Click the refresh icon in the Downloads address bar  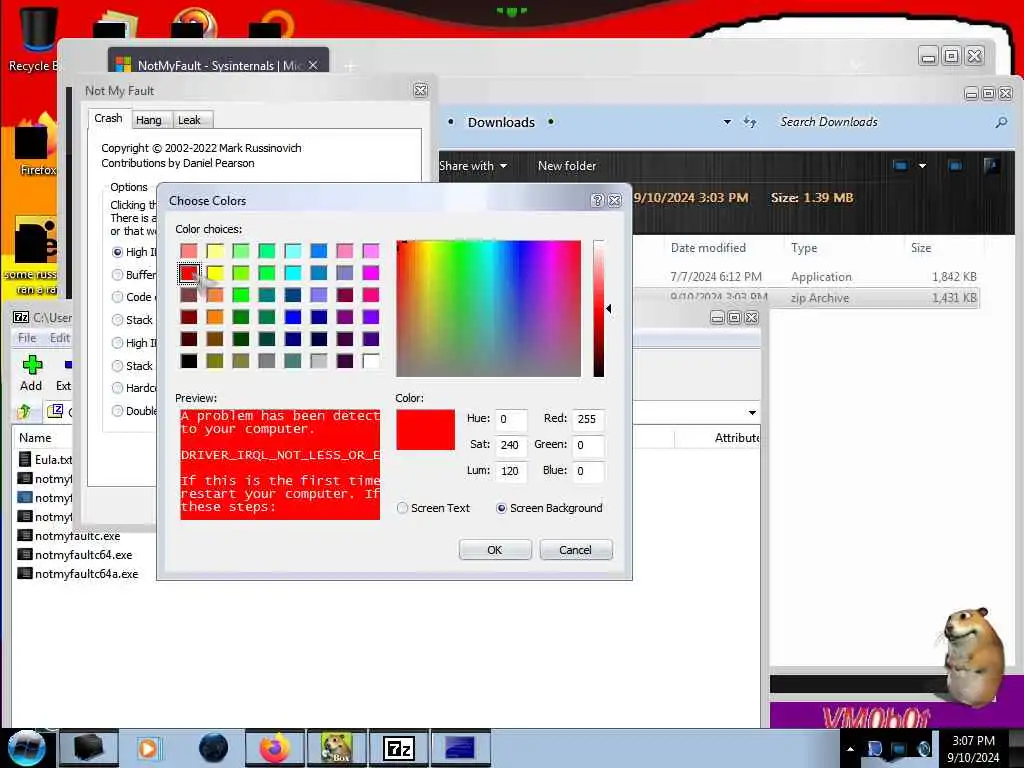(750, 122)
